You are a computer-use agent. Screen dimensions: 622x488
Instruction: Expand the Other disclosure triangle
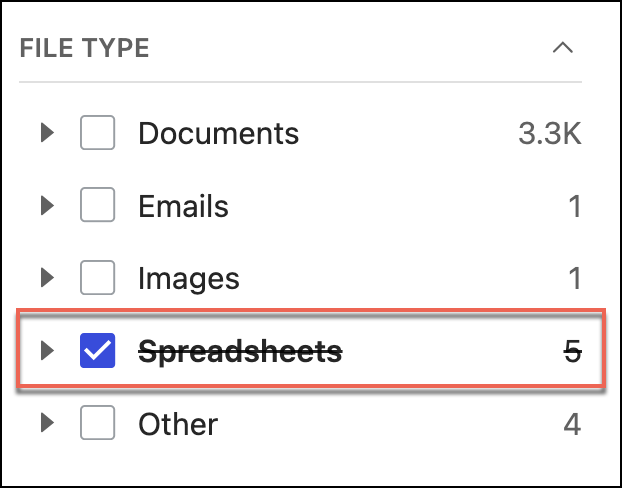(46, 423)
